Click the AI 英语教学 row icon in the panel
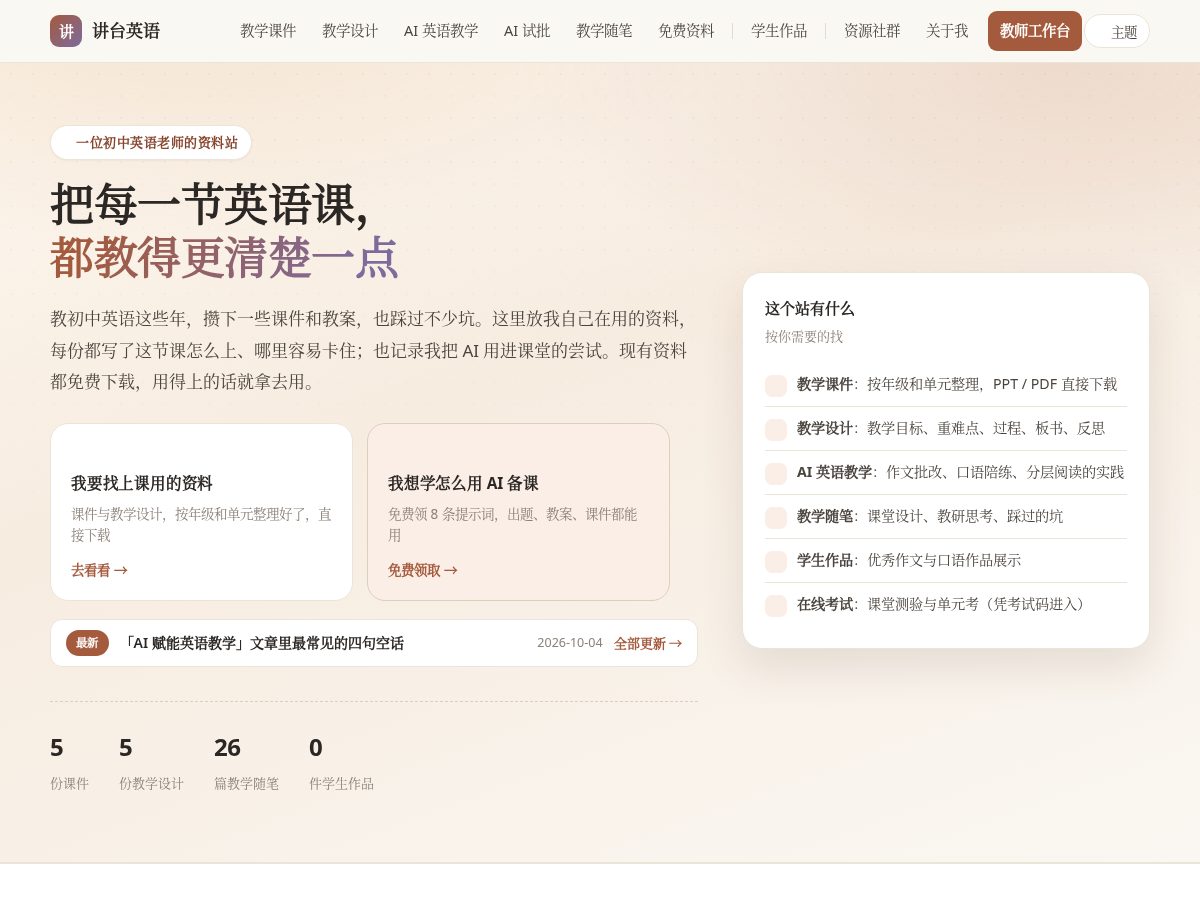This screenshot has width=1200, height=900. click(776, 473)
